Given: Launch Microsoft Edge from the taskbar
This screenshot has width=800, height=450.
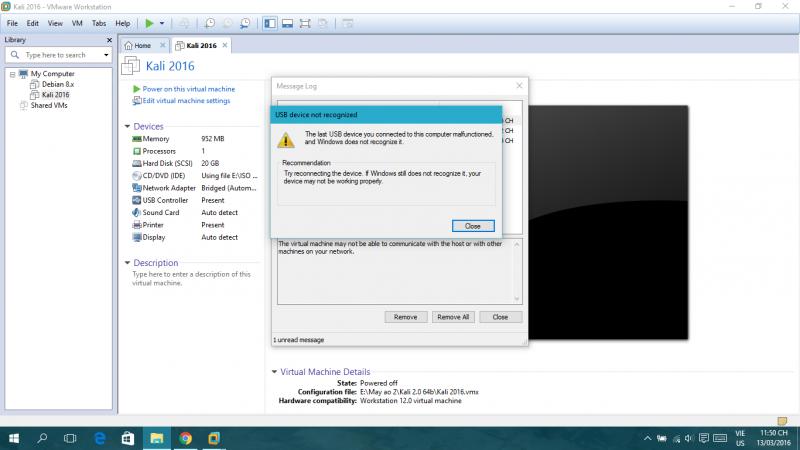Looking at the screenshot, I should (x=99, y=438).
